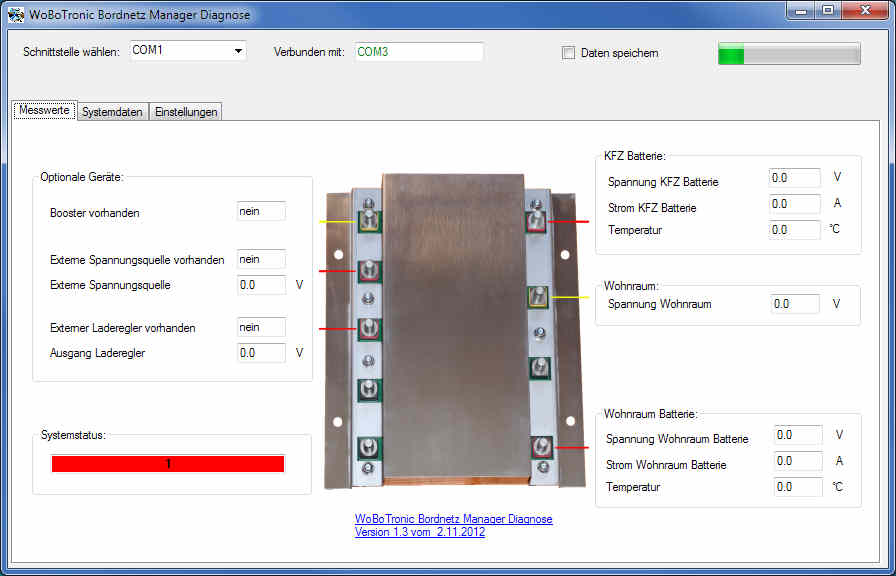
Task: Click the Bordnetz Manager device image
Action: (454, 330)
